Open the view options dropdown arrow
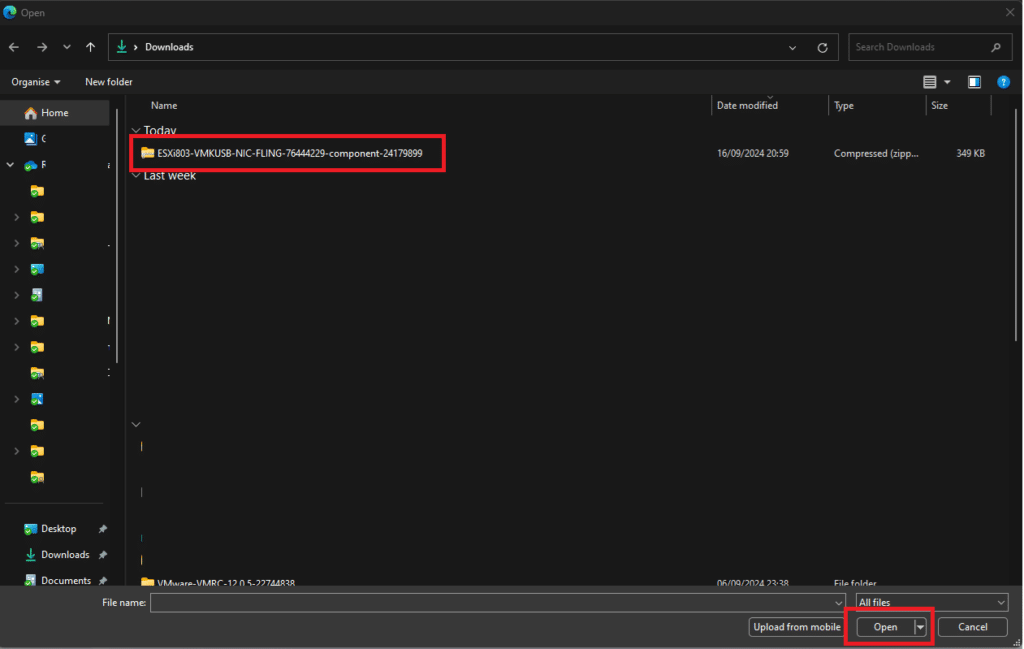 pos(947,82)
